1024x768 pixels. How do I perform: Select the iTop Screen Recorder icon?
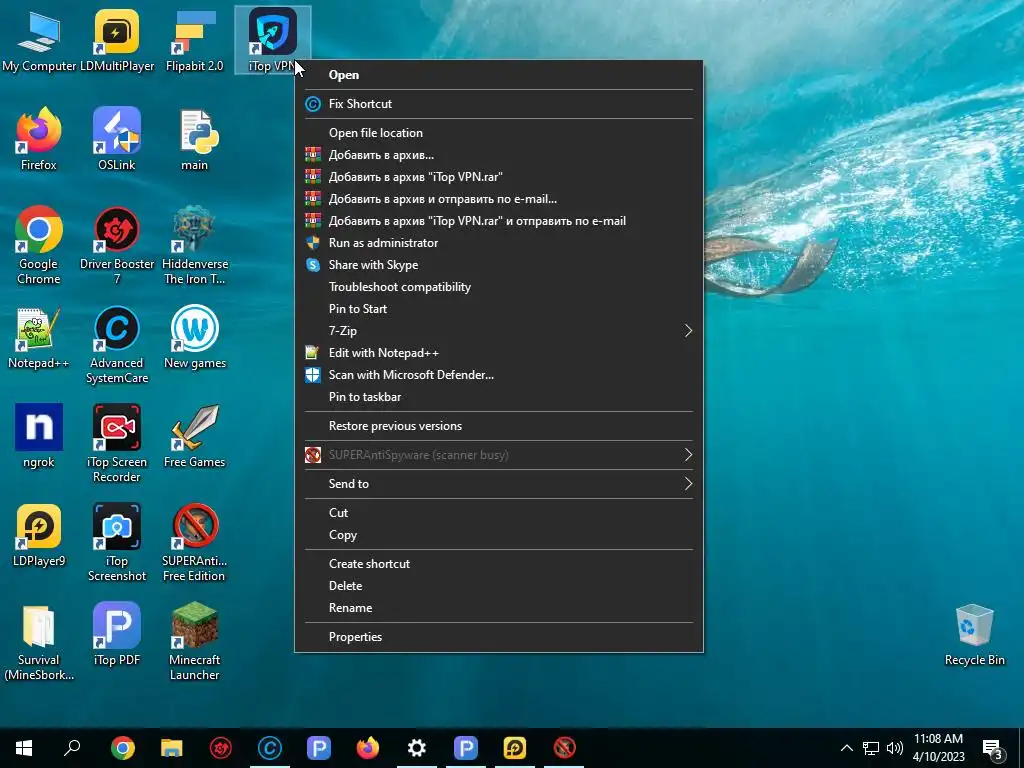117,443
